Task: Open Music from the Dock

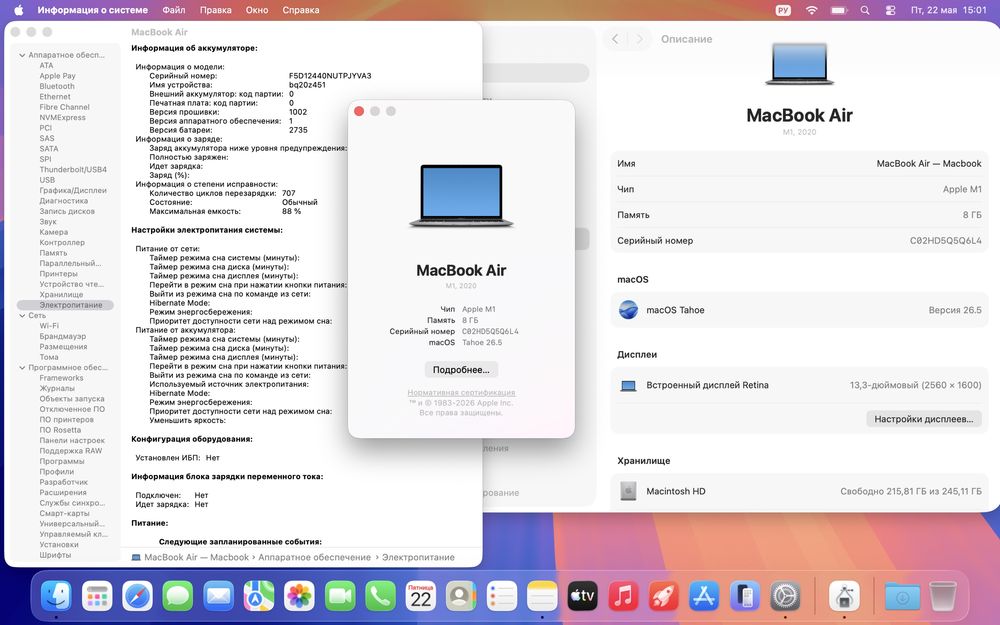Action: click(x=623, y=596)
